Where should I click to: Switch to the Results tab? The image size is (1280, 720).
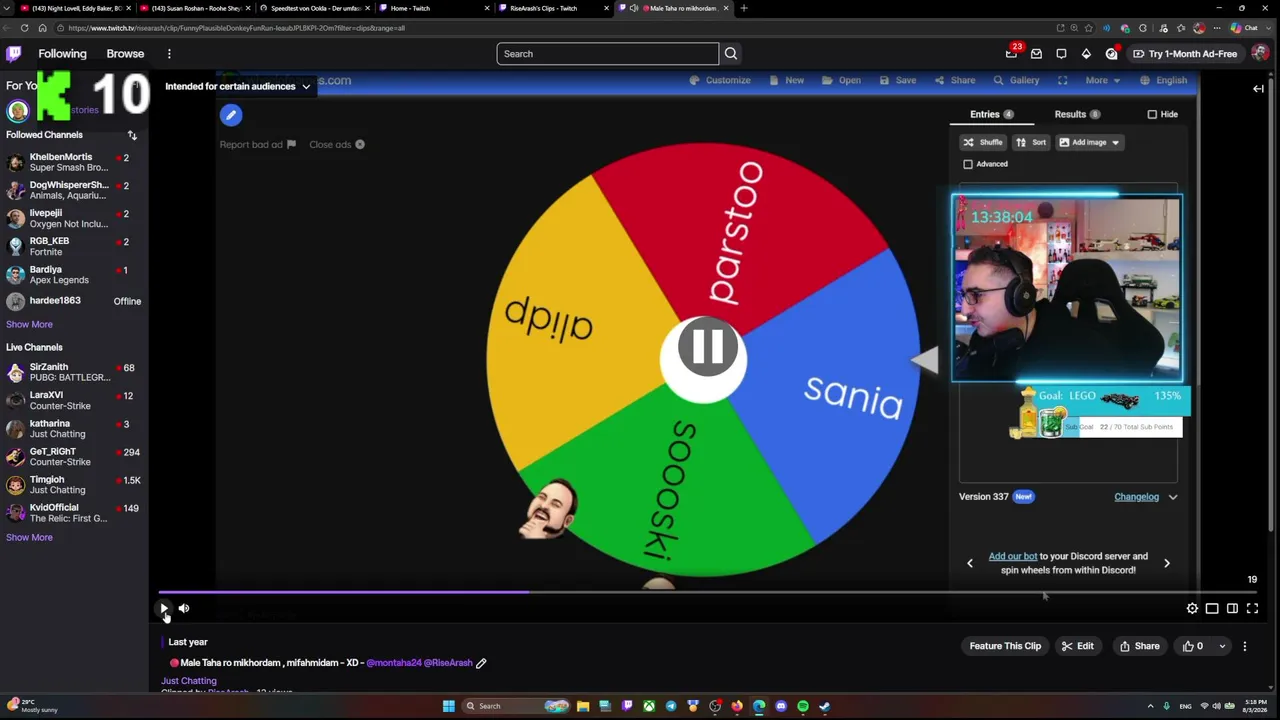tap(1076, 114)
